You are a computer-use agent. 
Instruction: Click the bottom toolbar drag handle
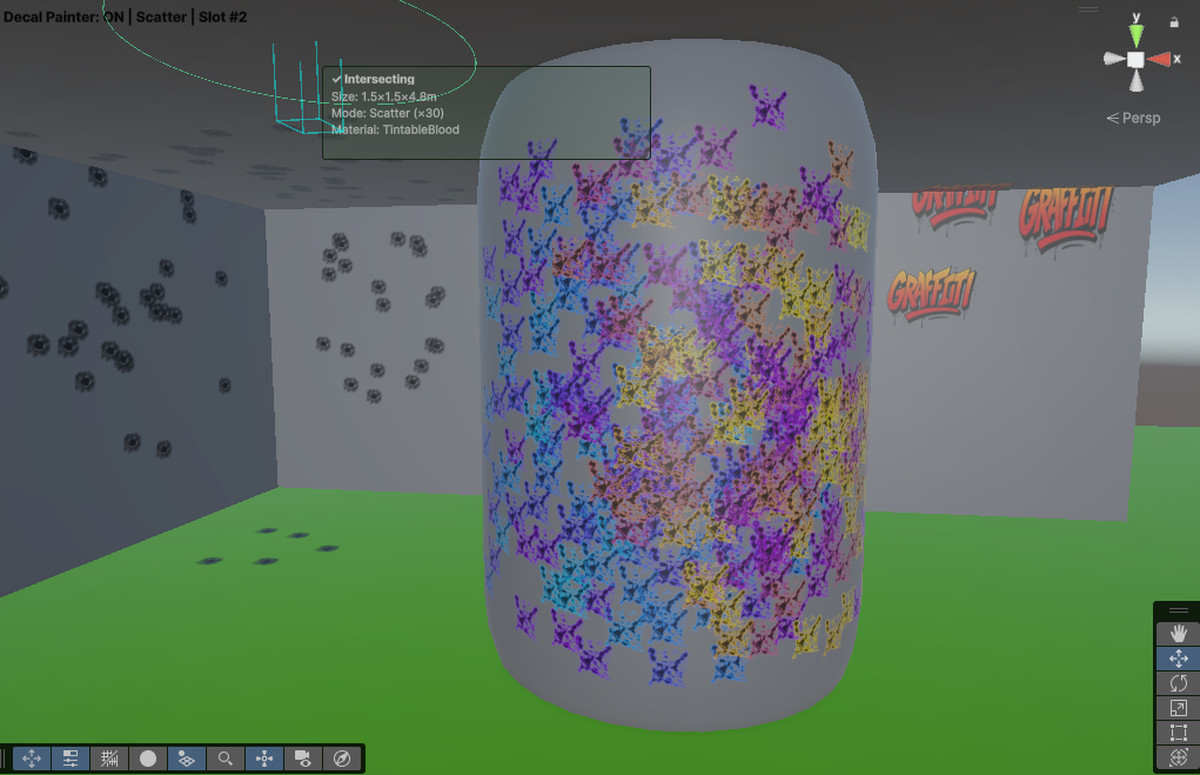tap(5, 759)
